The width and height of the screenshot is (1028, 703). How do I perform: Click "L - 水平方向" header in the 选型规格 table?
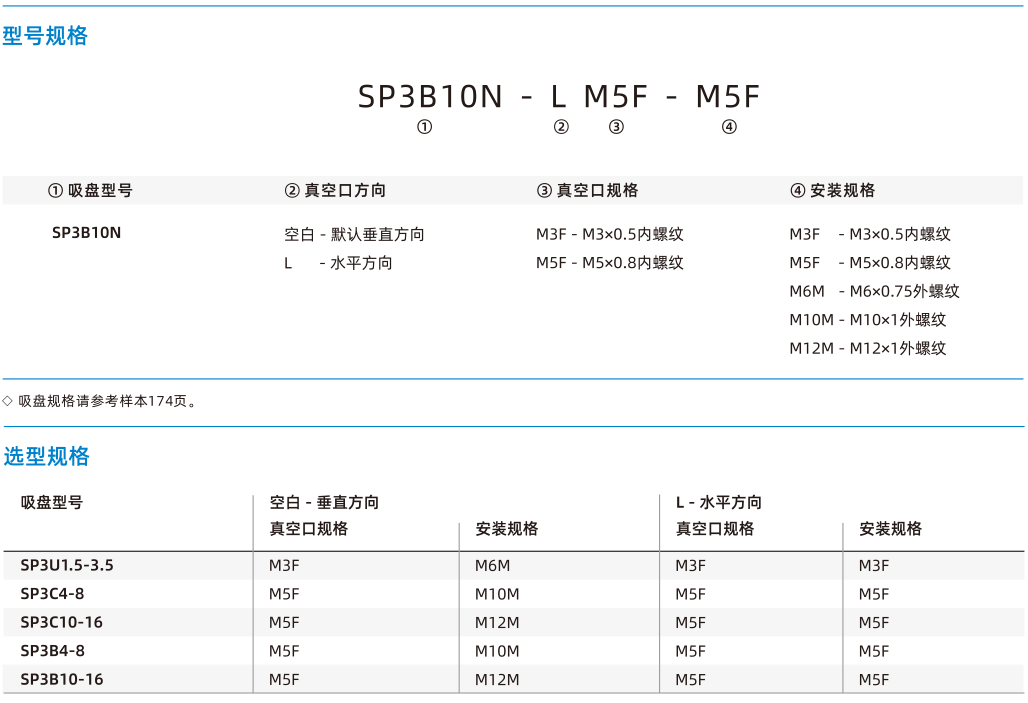[719, 502]
